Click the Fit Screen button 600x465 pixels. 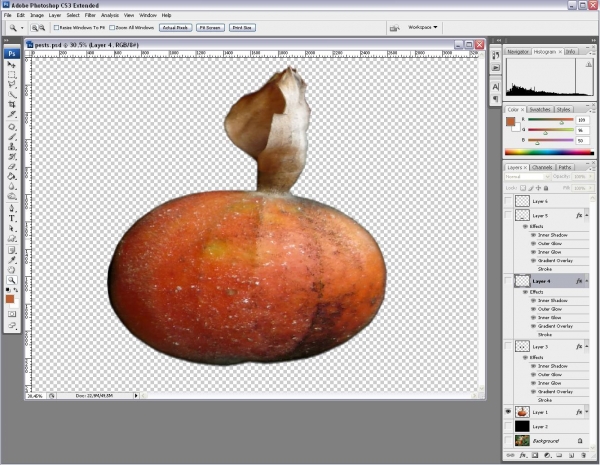click(x=210, y=28)
